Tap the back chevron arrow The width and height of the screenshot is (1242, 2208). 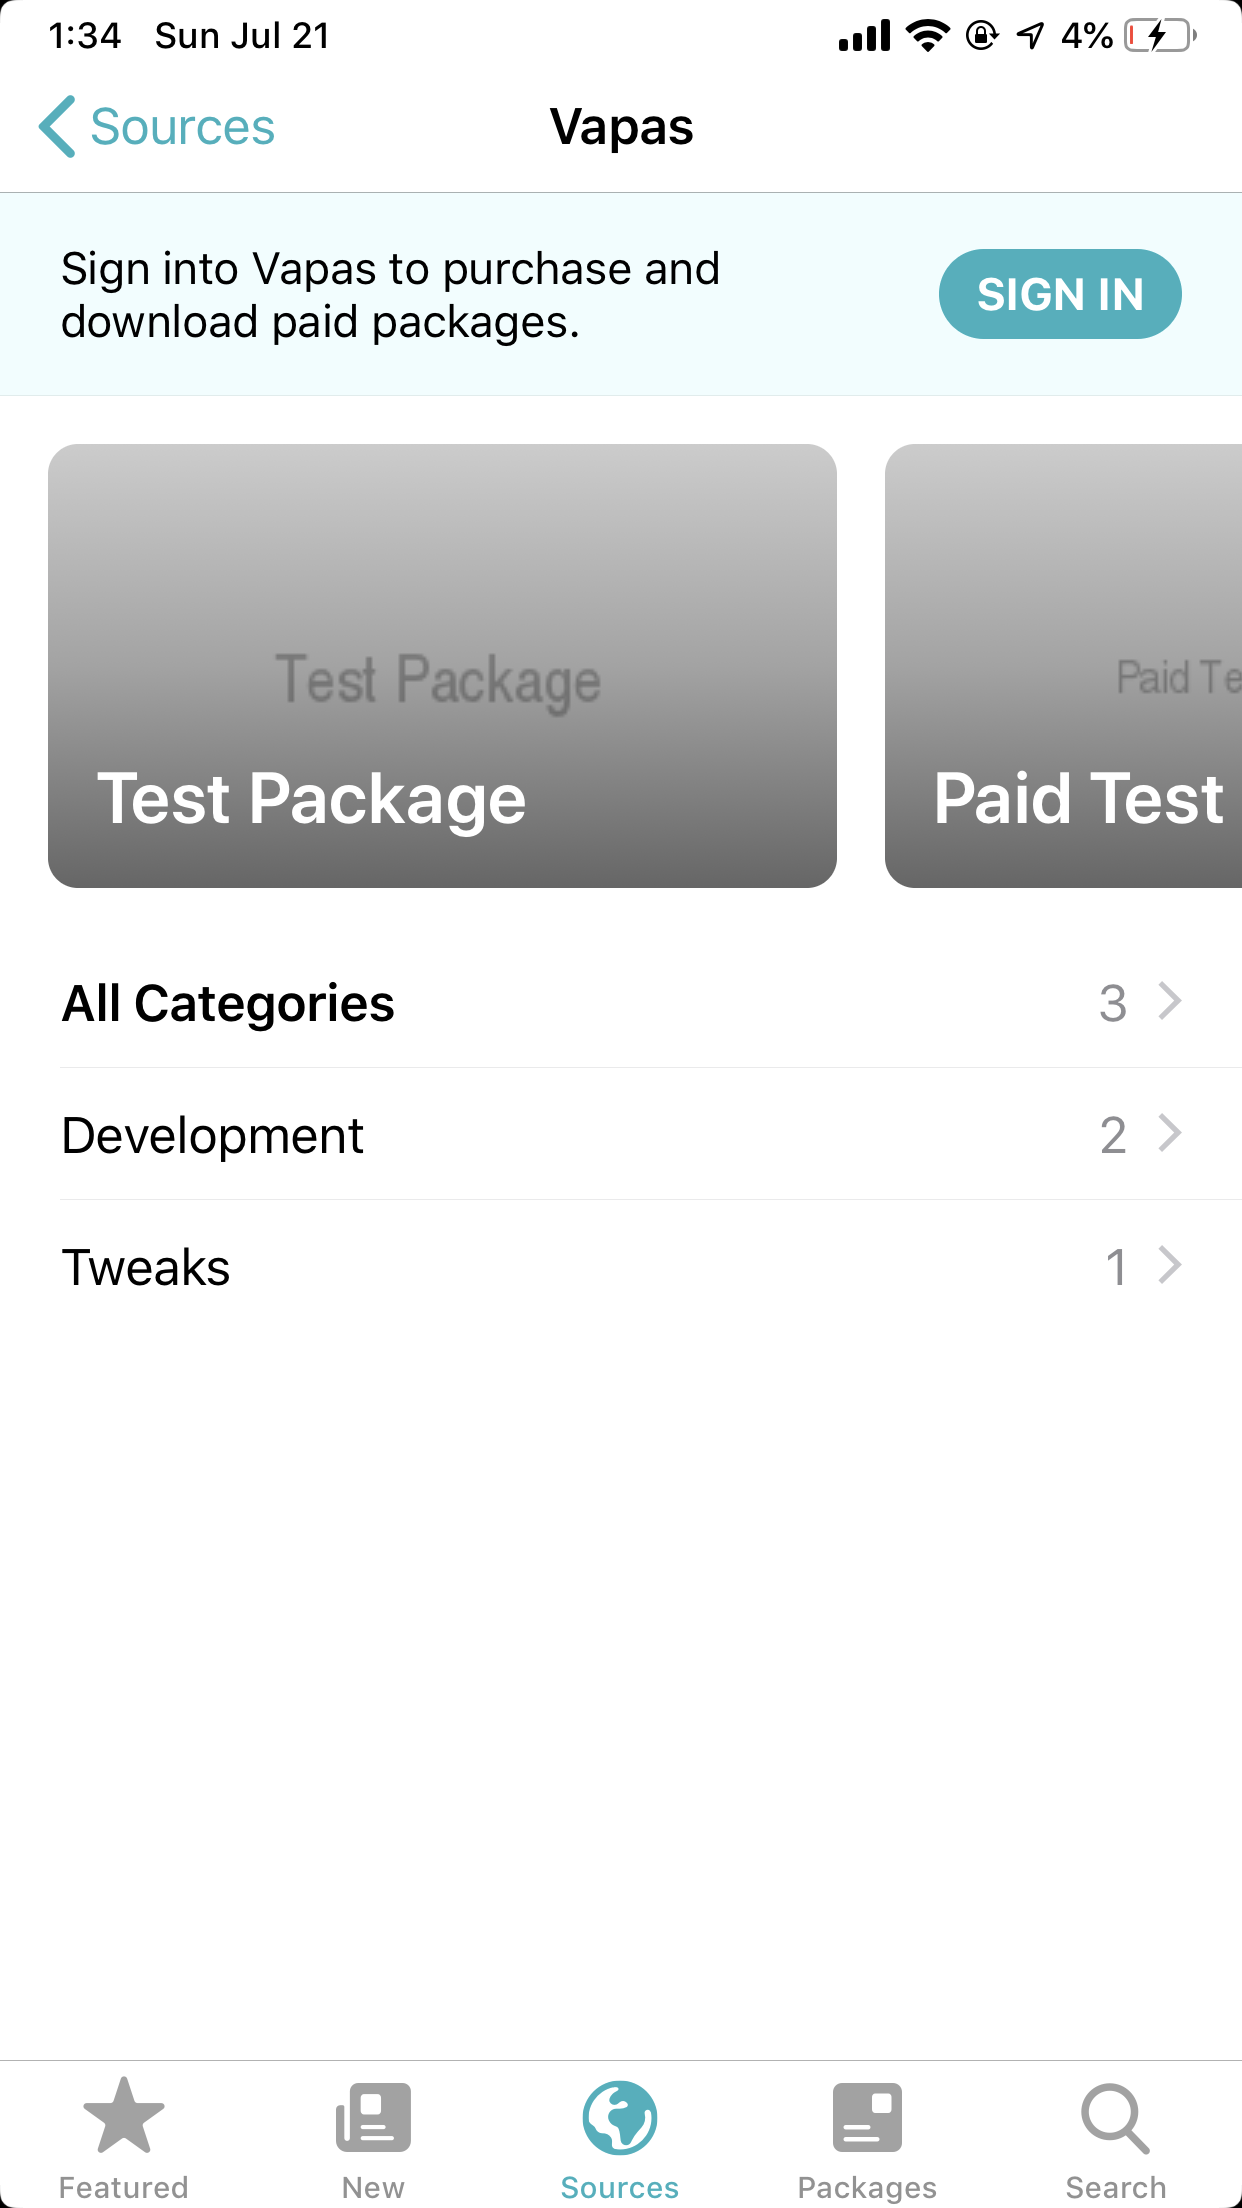tap(57, 127)
